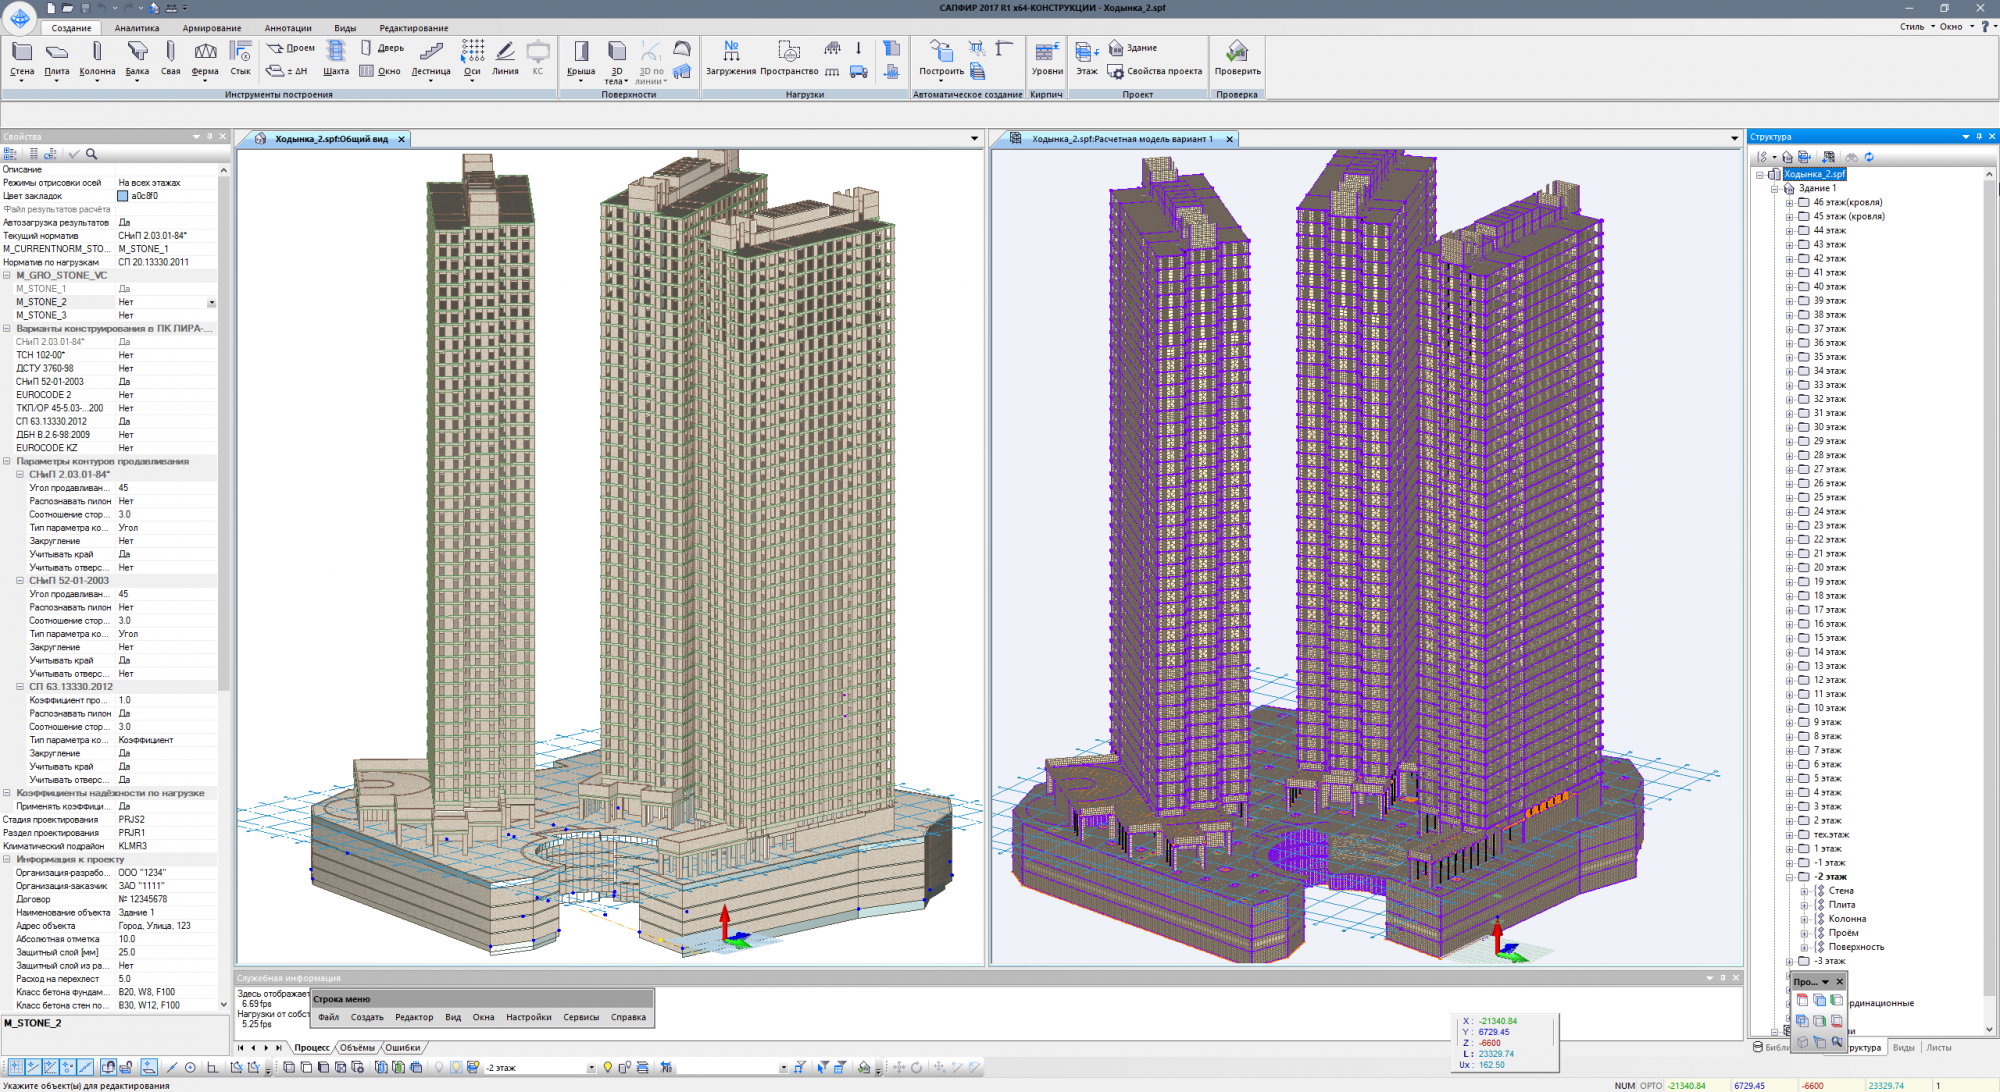The width and height of the screenshot is (2000, 1092).
Task: Click the a0c8f0 color swatch
Action: coord(123,196)
